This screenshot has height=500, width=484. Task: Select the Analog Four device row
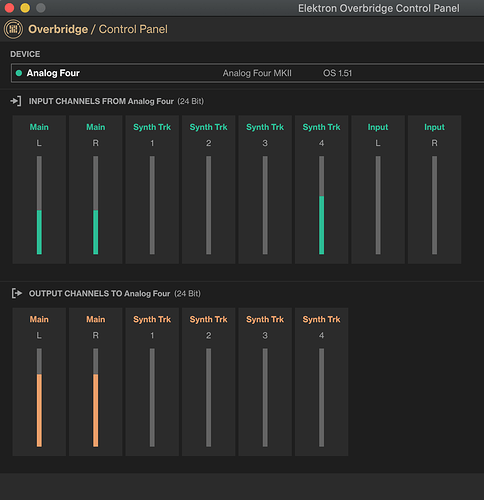(x=248, y=73)
